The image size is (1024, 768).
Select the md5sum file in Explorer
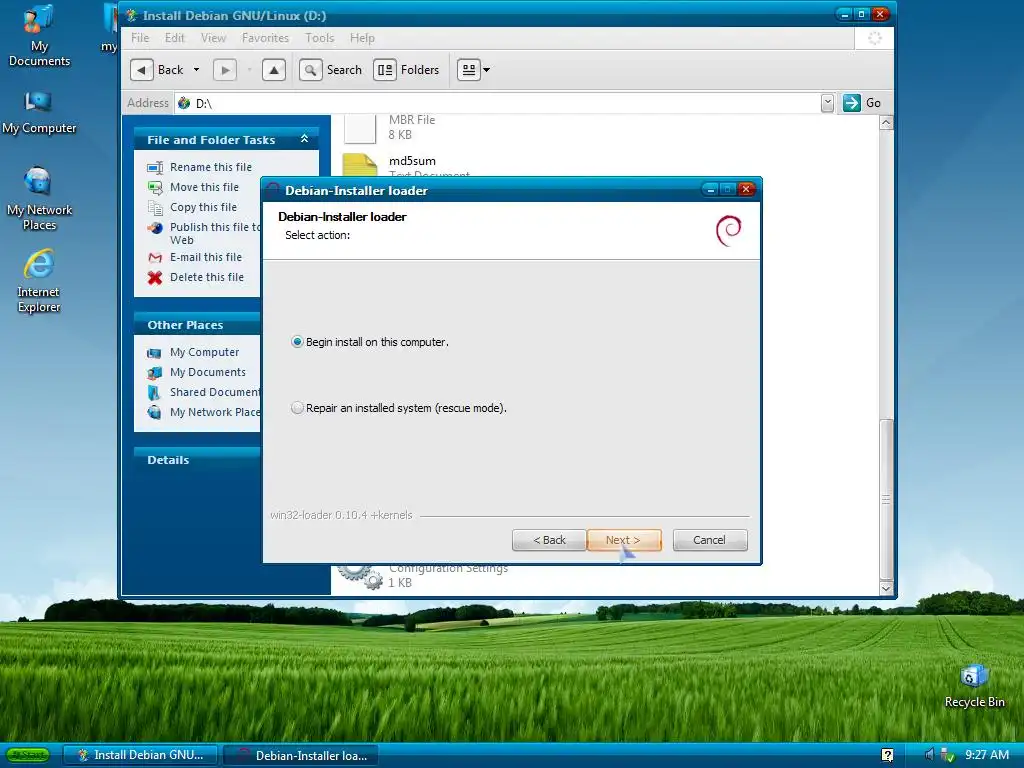412,161
